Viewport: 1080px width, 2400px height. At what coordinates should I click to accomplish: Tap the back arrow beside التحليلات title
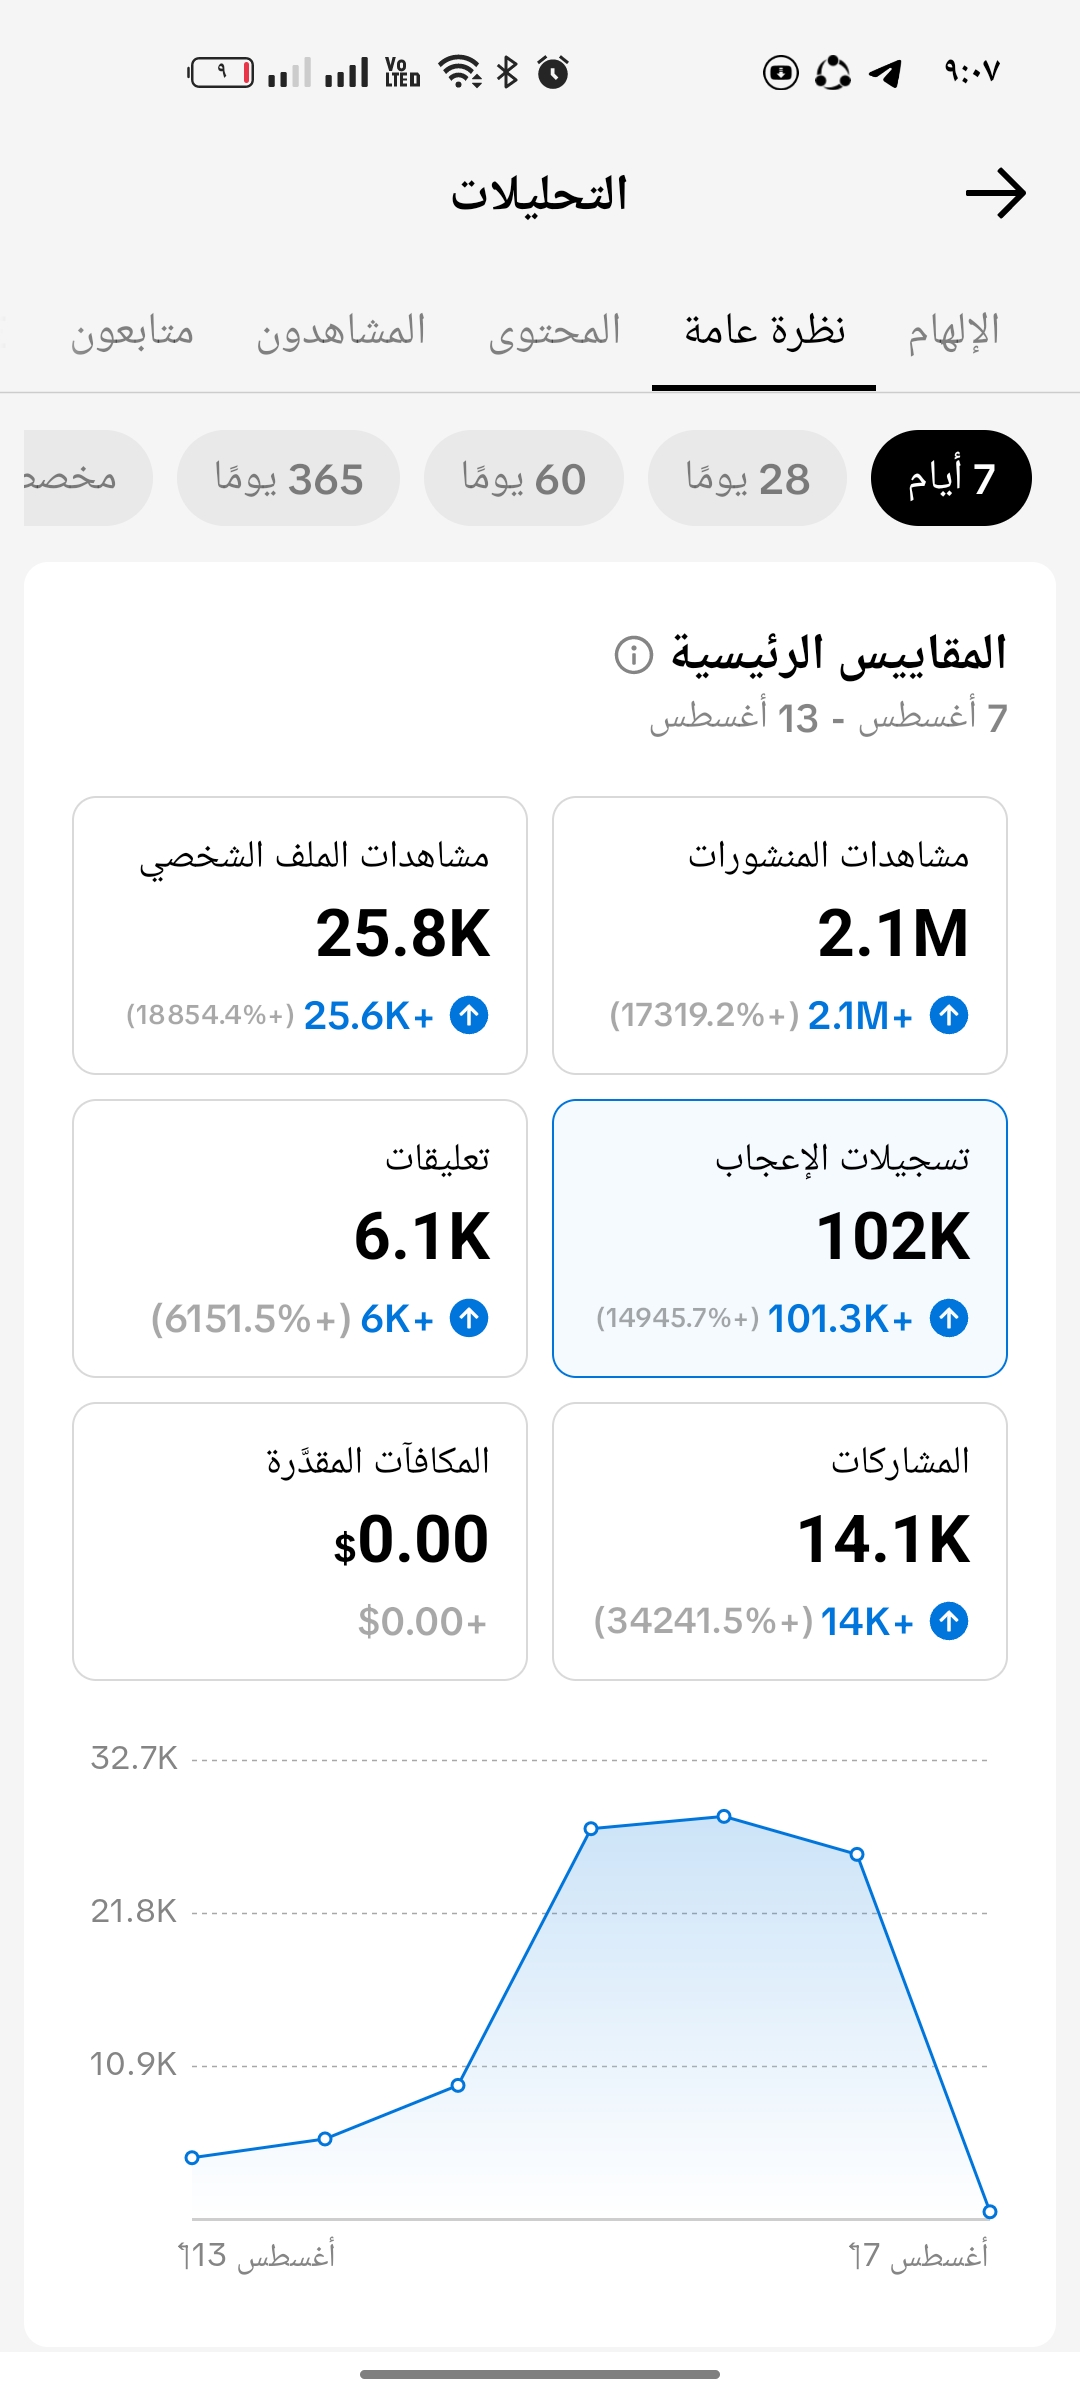pyautogui.click(x=996, y=193)
